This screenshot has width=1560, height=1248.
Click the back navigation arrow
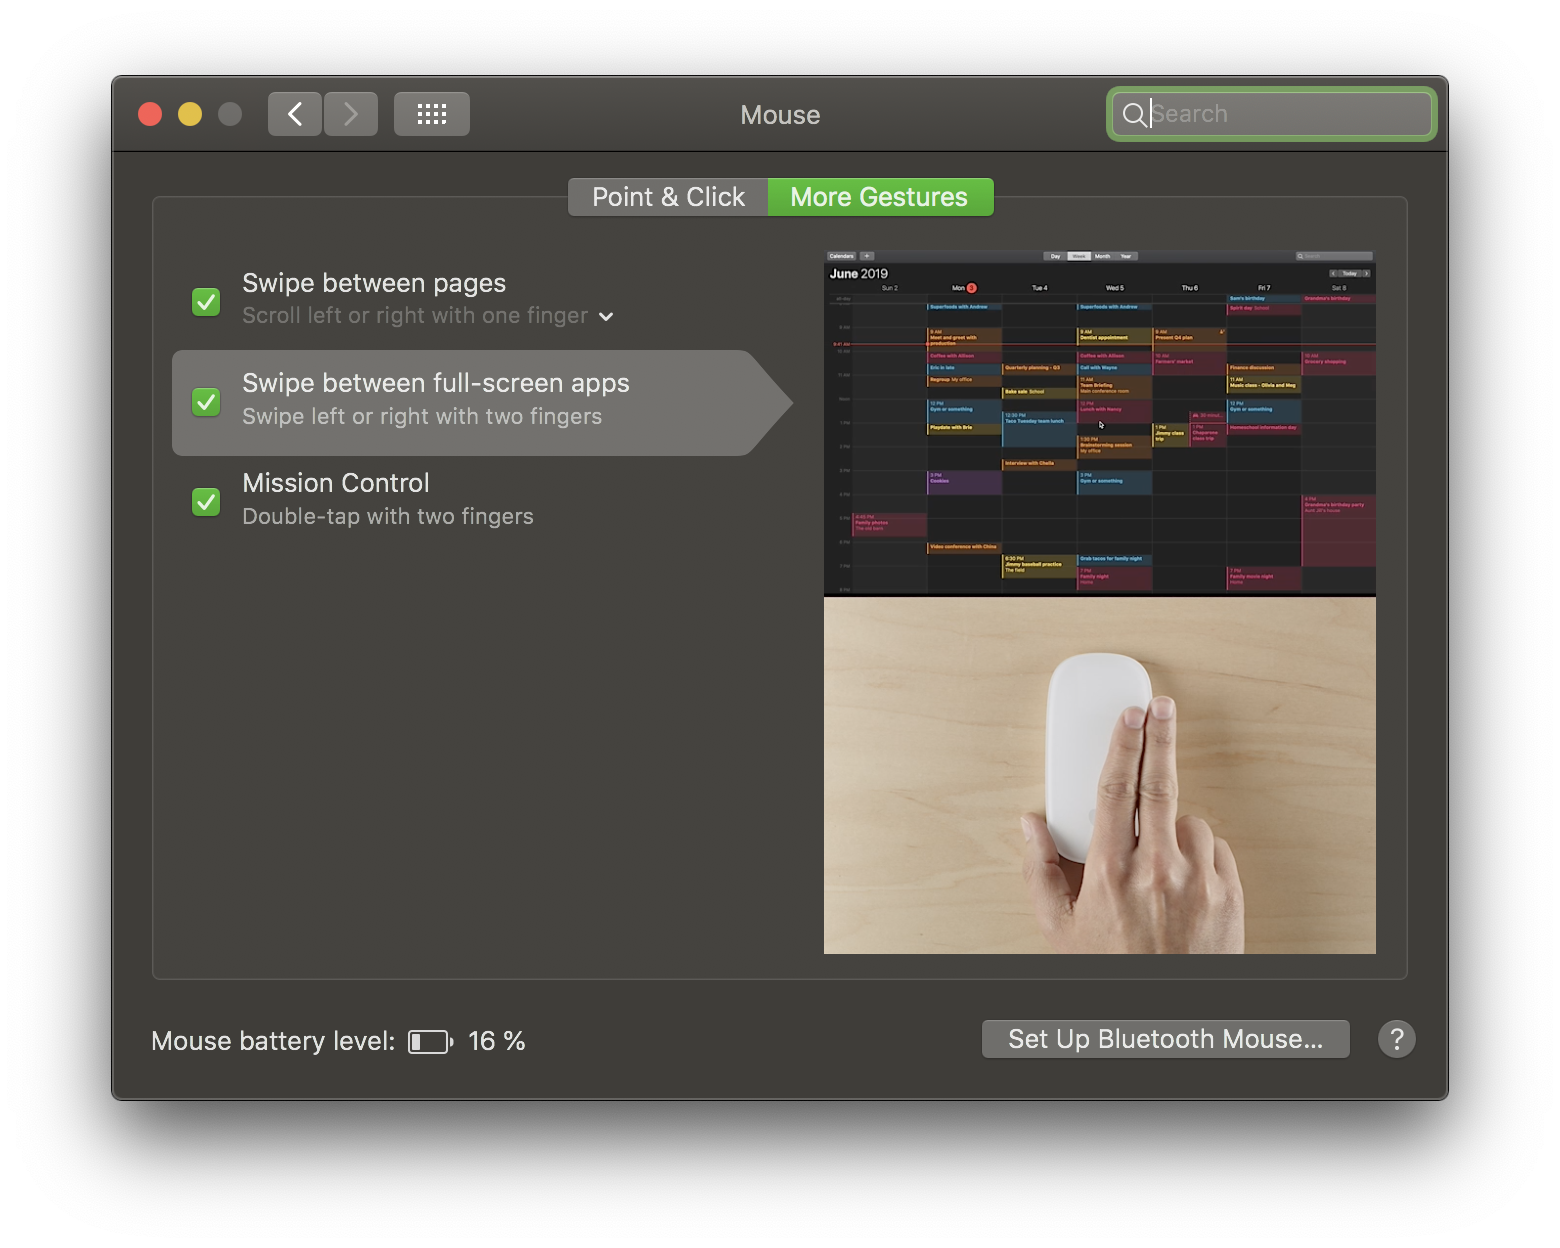[294, 113]
